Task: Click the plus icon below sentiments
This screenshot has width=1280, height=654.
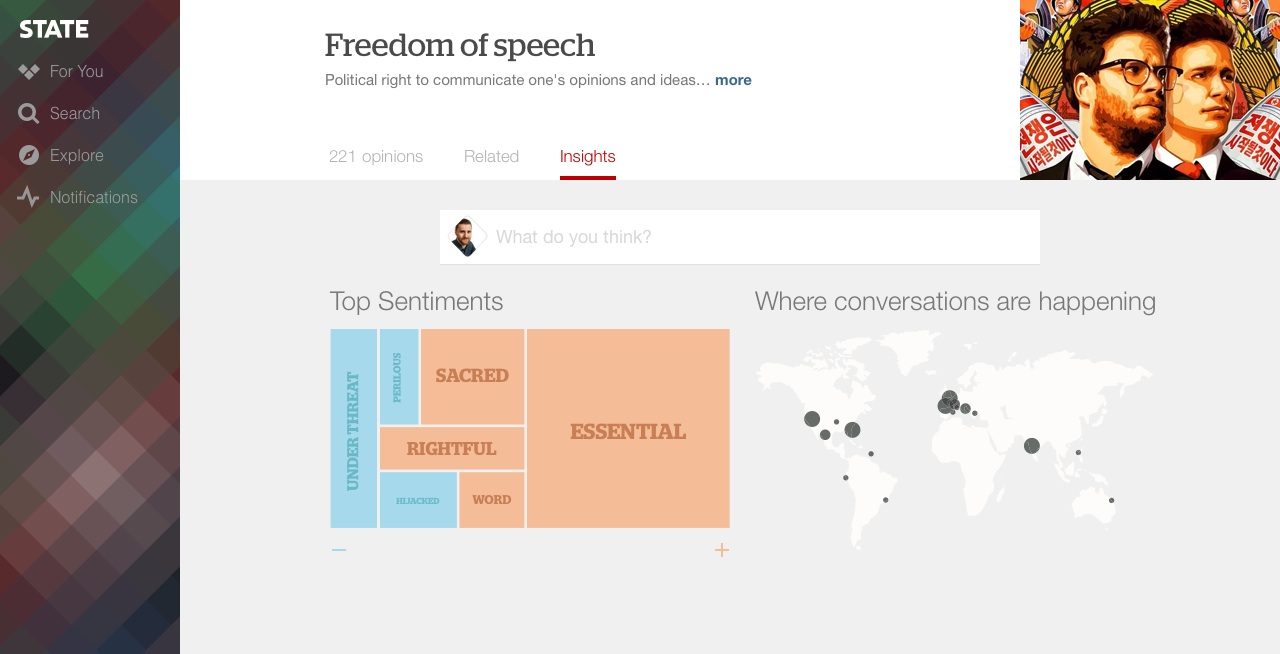Action: point(722,550)
